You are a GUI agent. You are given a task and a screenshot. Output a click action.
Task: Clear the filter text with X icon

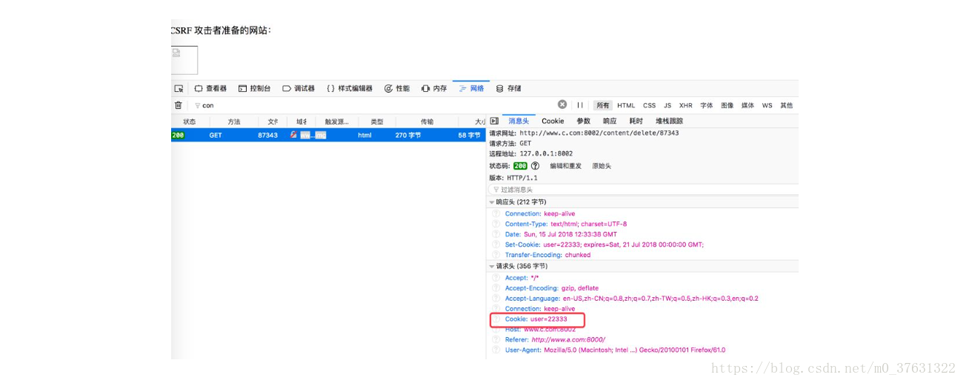[x=562, y=105]
